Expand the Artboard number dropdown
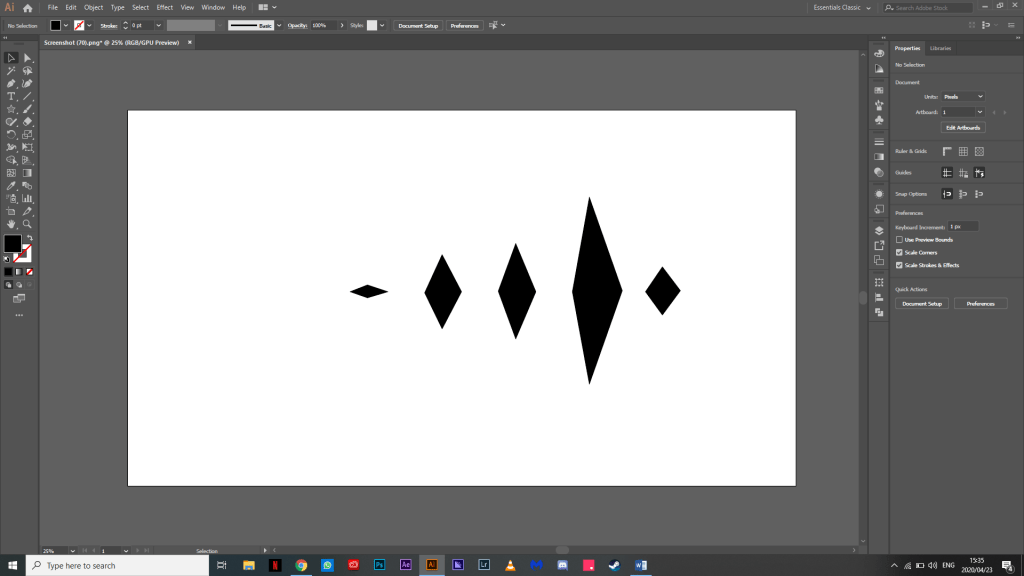 pos(979,112)
